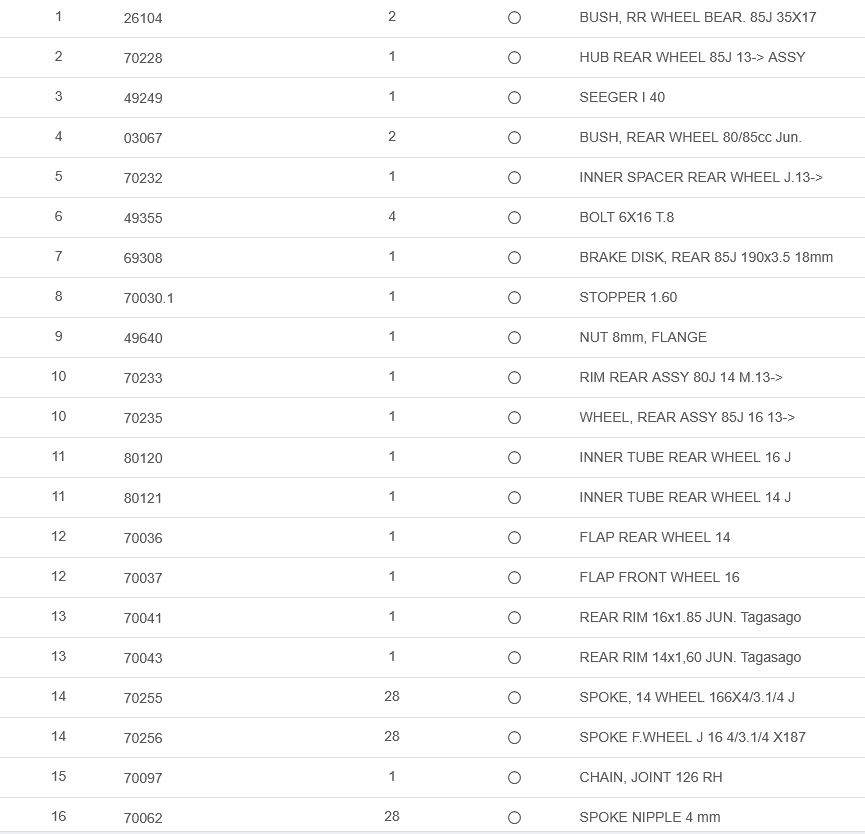
Task: Select the circle for BRAKE DISK, REAR row
Action: coord(514,258)
